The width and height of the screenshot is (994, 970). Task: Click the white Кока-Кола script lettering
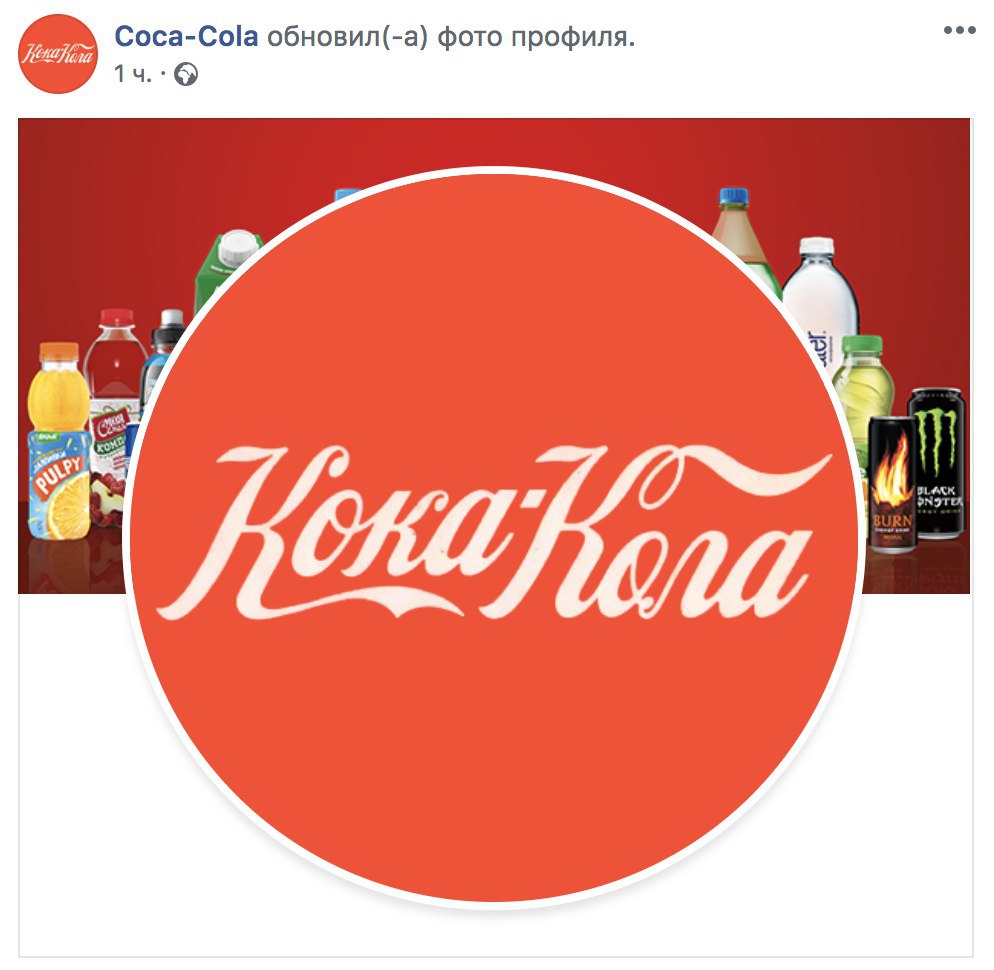[x=494, y=531]
